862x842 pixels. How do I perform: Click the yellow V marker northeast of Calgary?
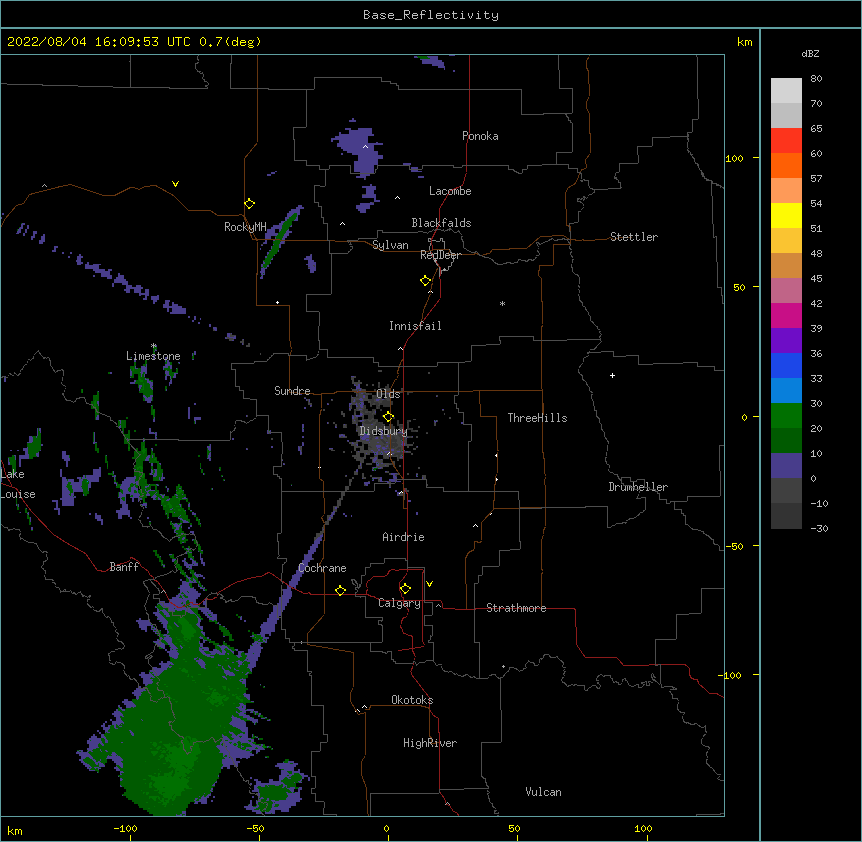[x=429, y=584]
